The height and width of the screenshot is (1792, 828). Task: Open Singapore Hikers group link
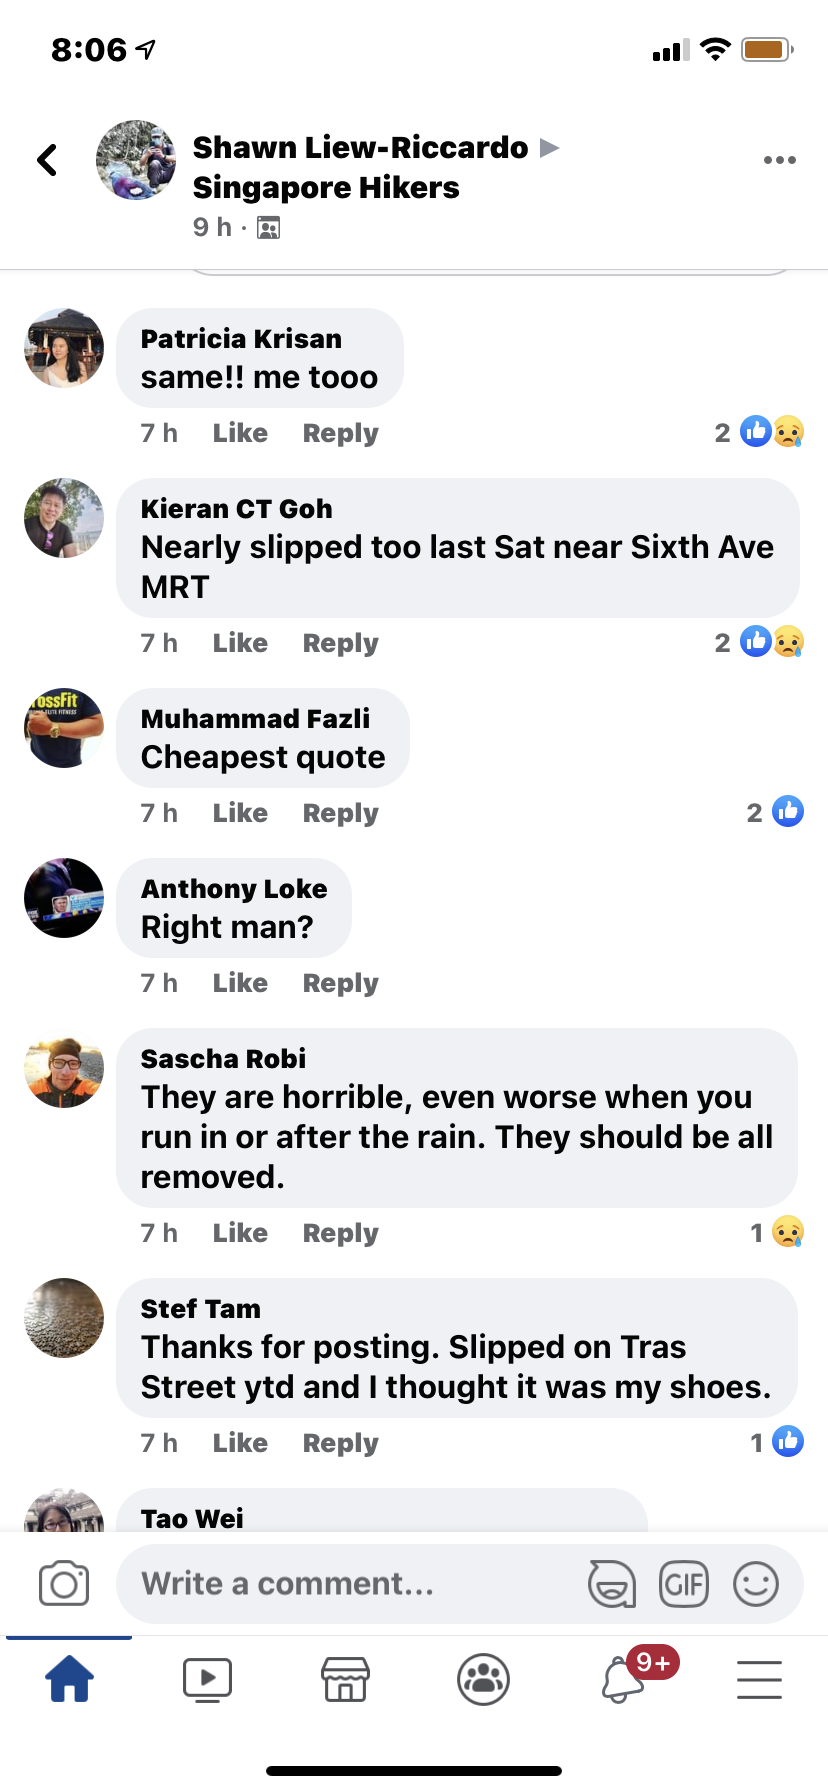(326, 187)
